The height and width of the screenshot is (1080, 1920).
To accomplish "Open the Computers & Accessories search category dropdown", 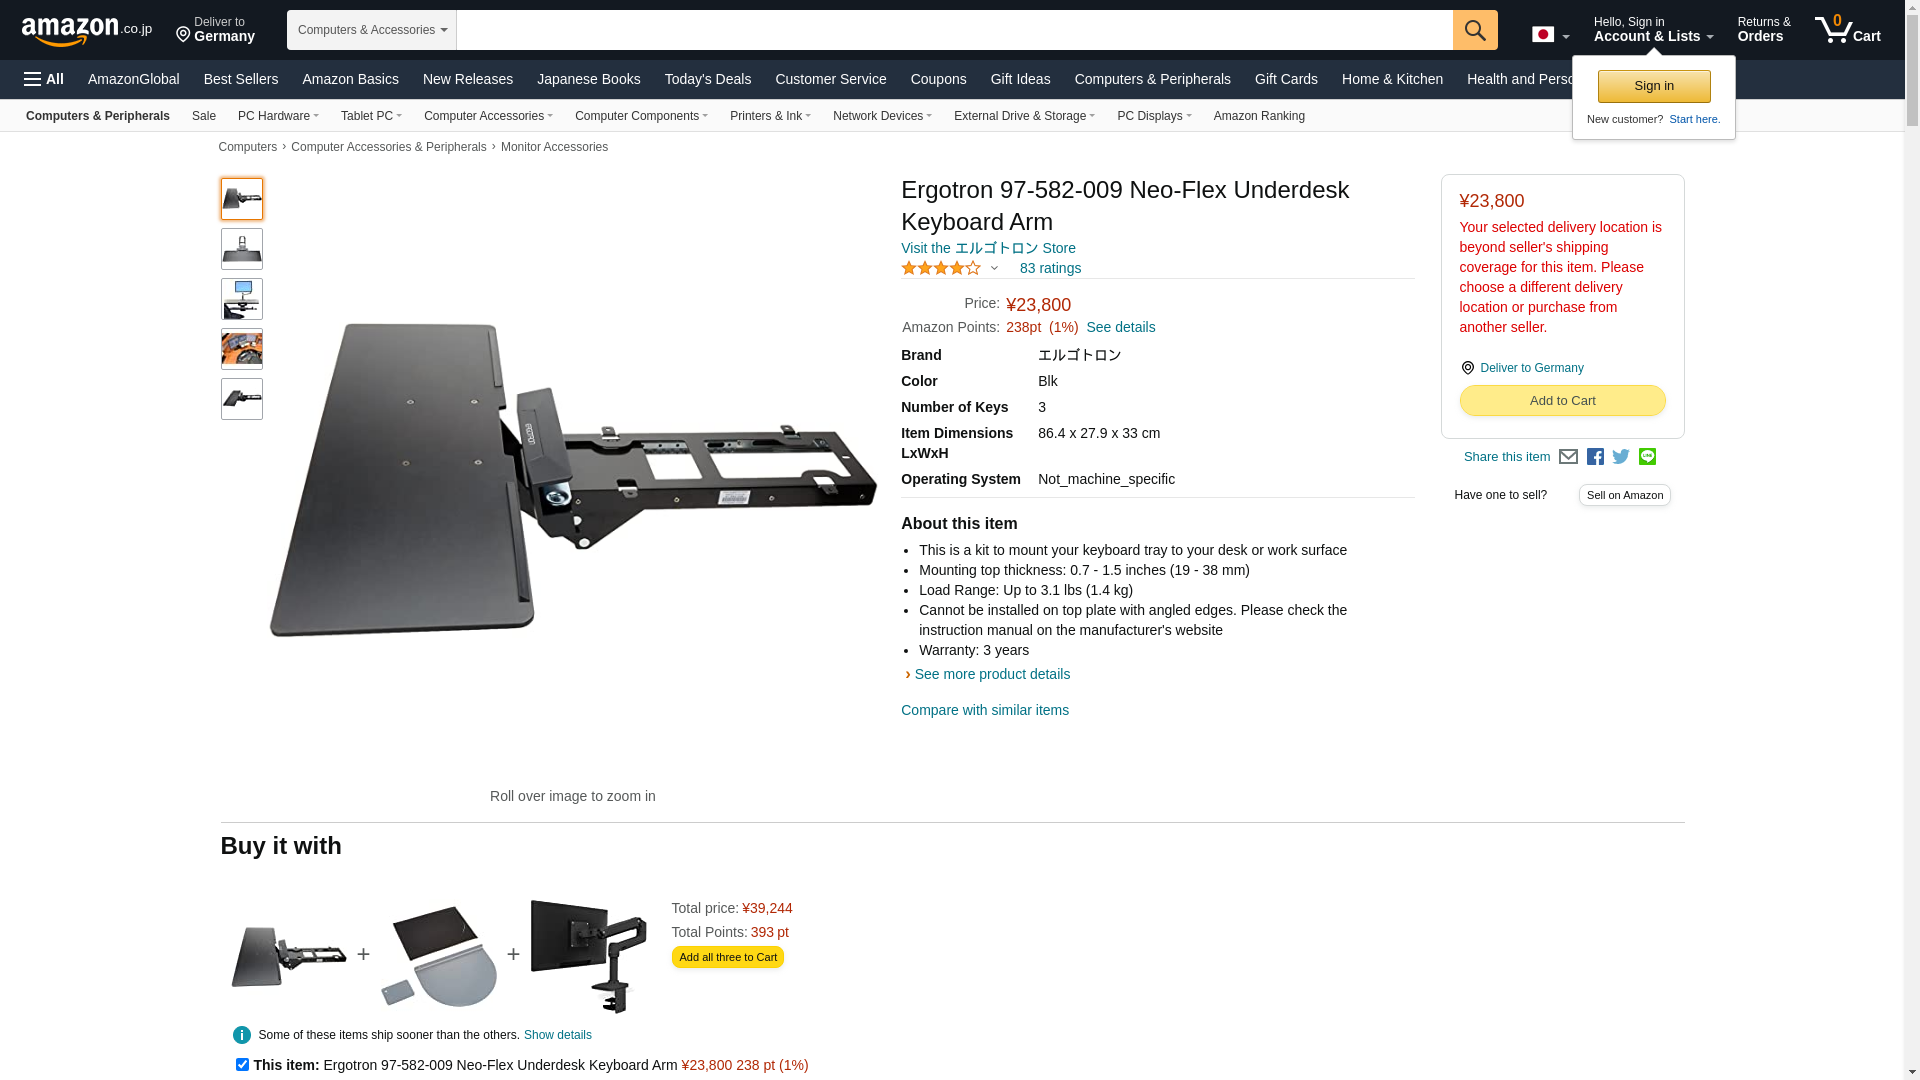I will (x=372, y=30).
